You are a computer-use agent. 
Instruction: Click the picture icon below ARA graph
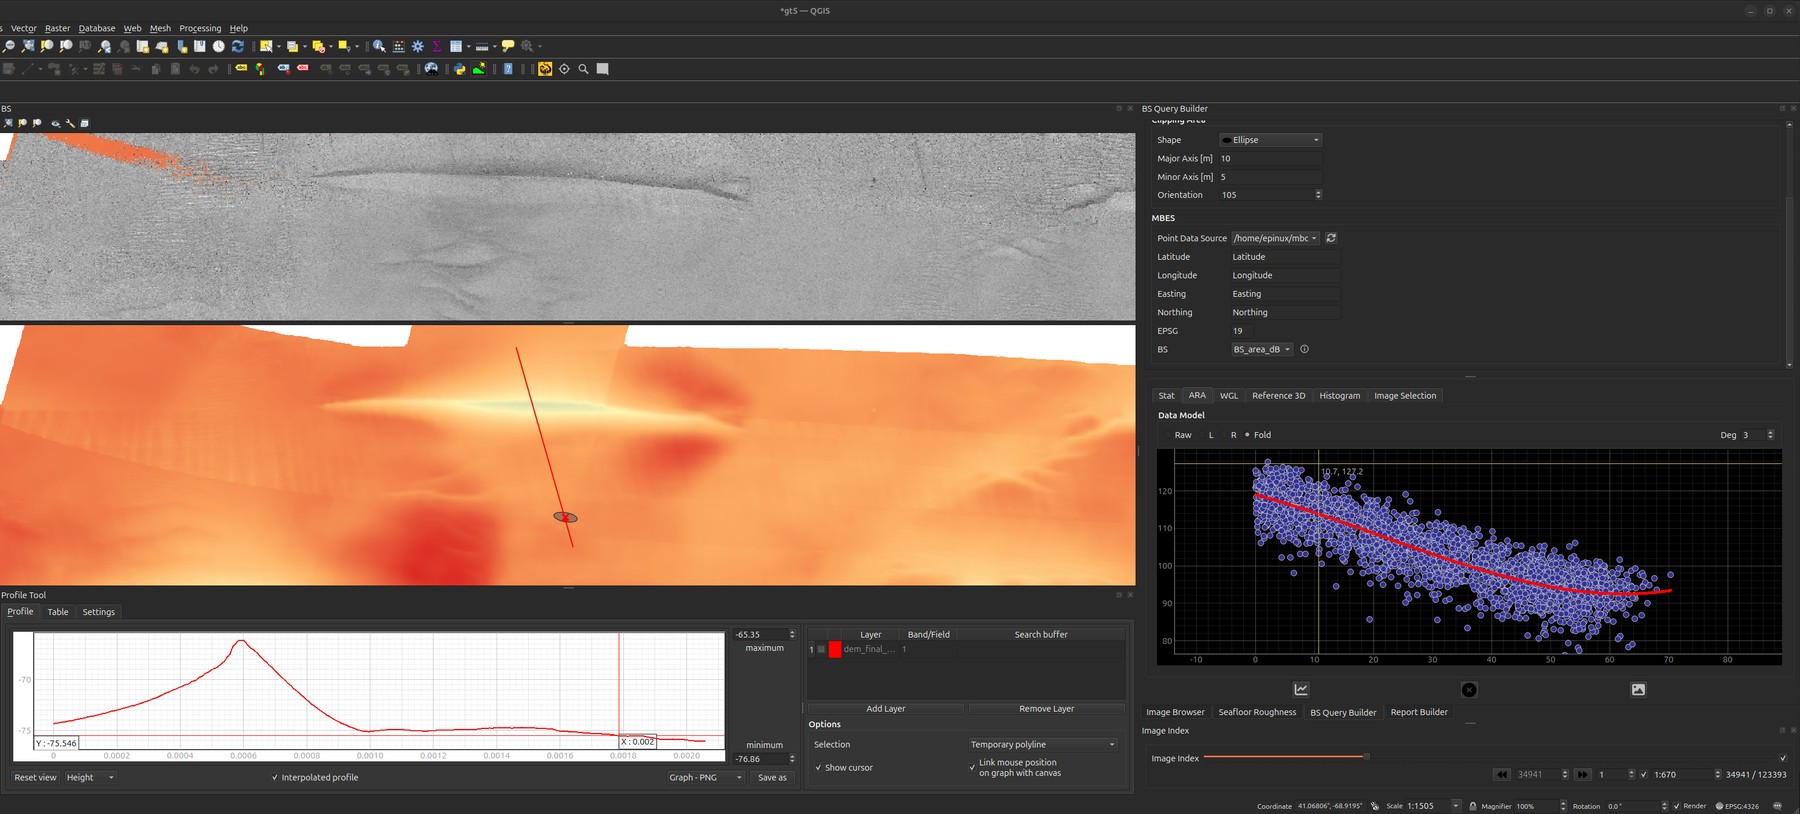coord(1638,689)
